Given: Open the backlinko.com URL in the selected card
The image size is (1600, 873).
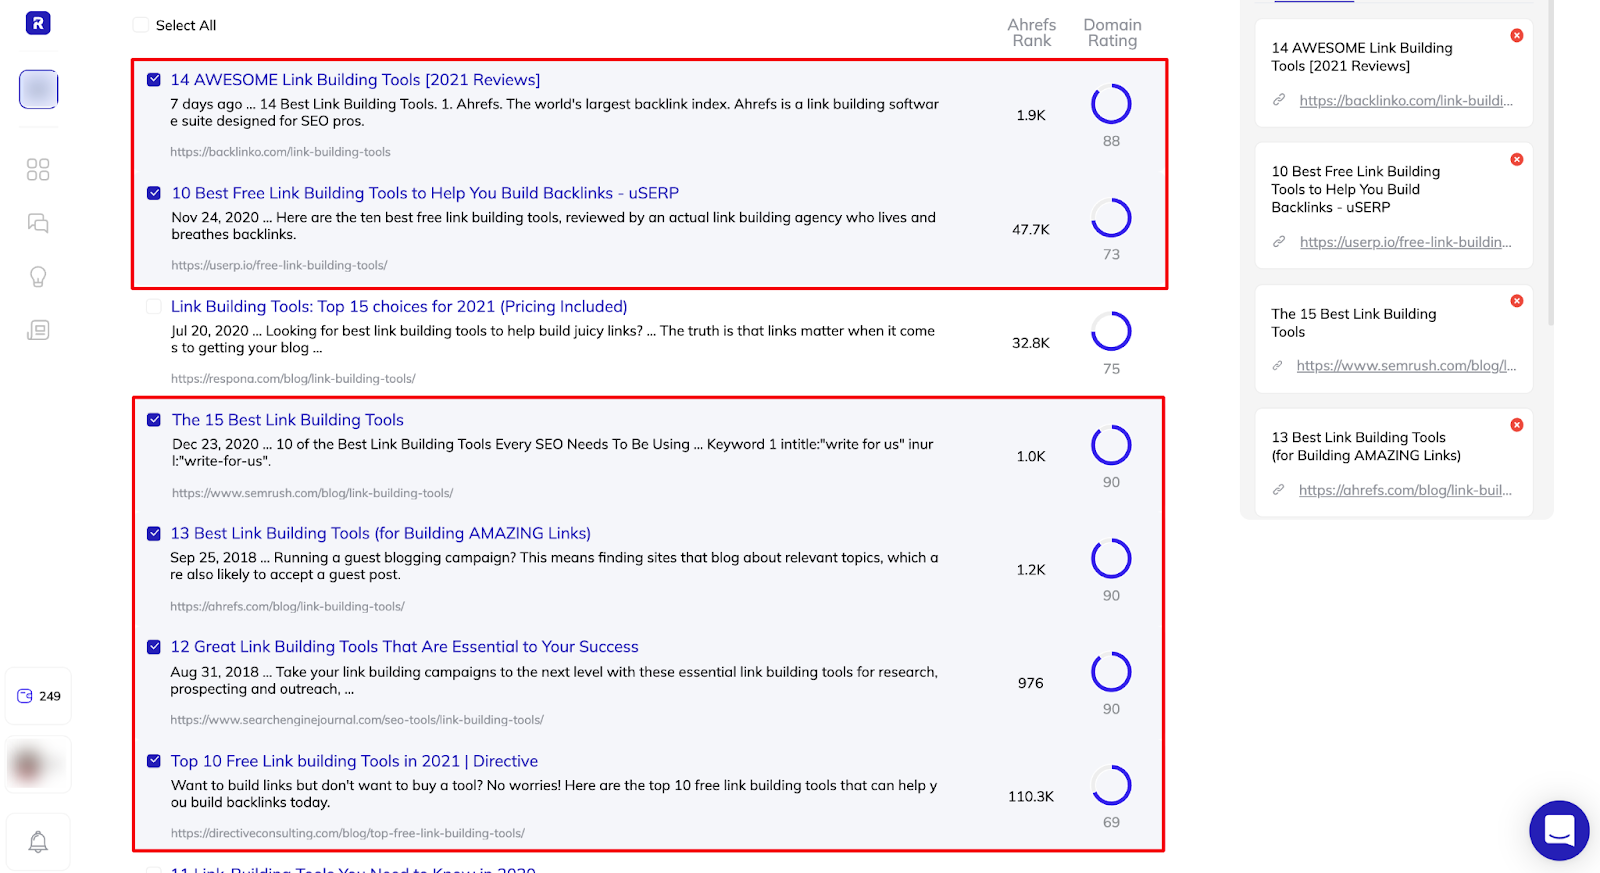Looking at the screenshot, I should [x=1406, y=101].
